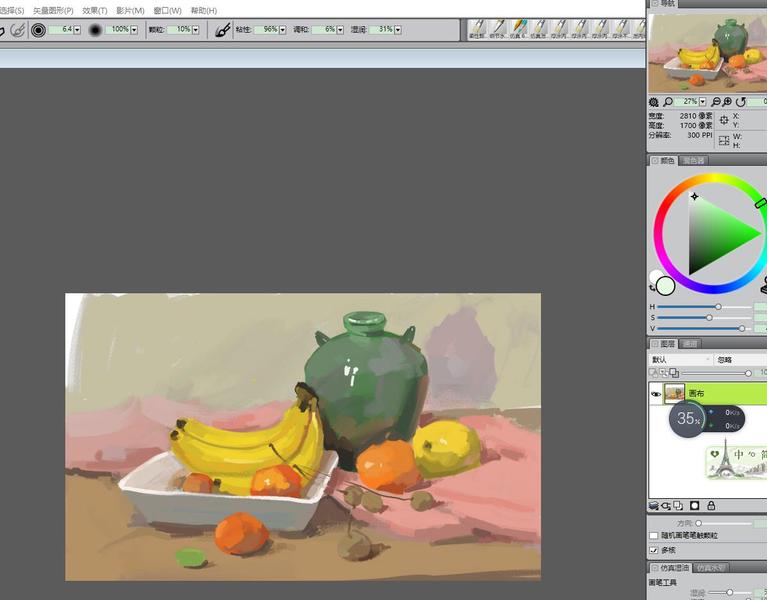Switch to the 图层 panel tab
Screen dimensions: 767x600
663,344
